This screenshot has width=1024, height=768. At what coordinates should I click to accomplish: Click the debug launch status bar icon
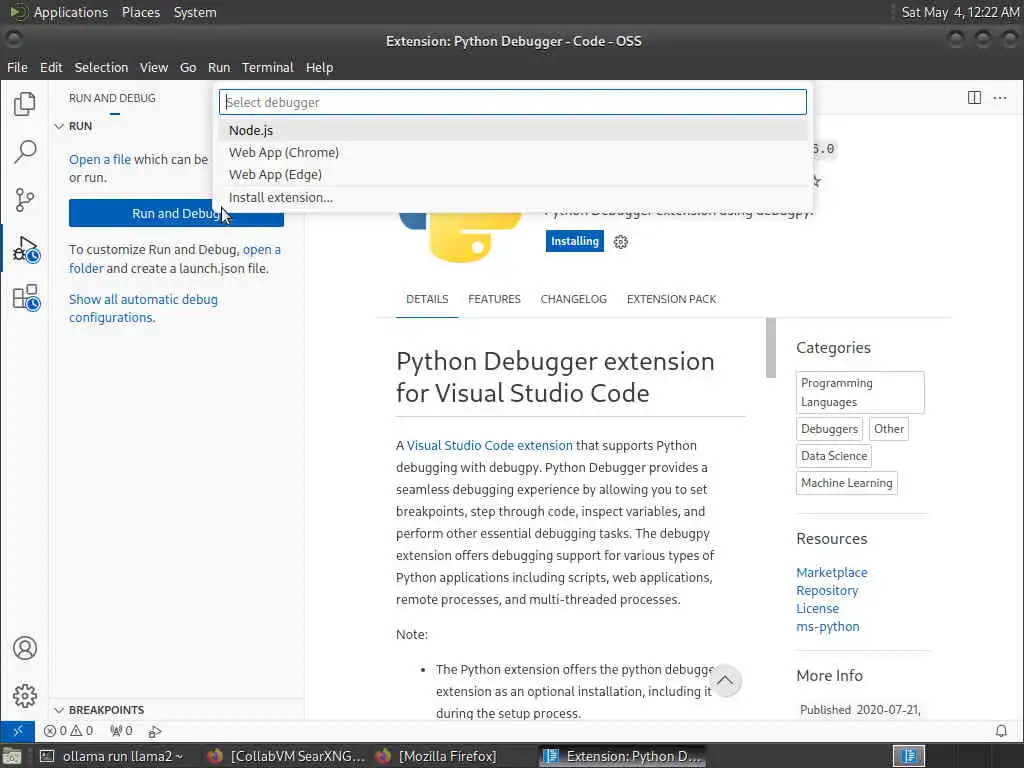tap(155, 731)
